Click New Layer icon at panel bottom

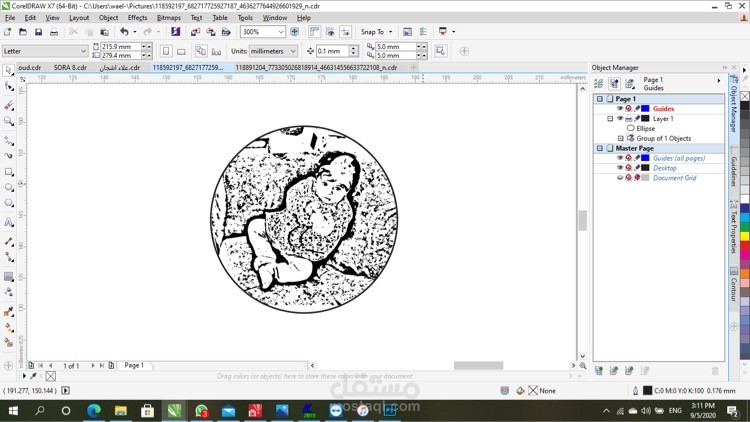tap(598, 371)
